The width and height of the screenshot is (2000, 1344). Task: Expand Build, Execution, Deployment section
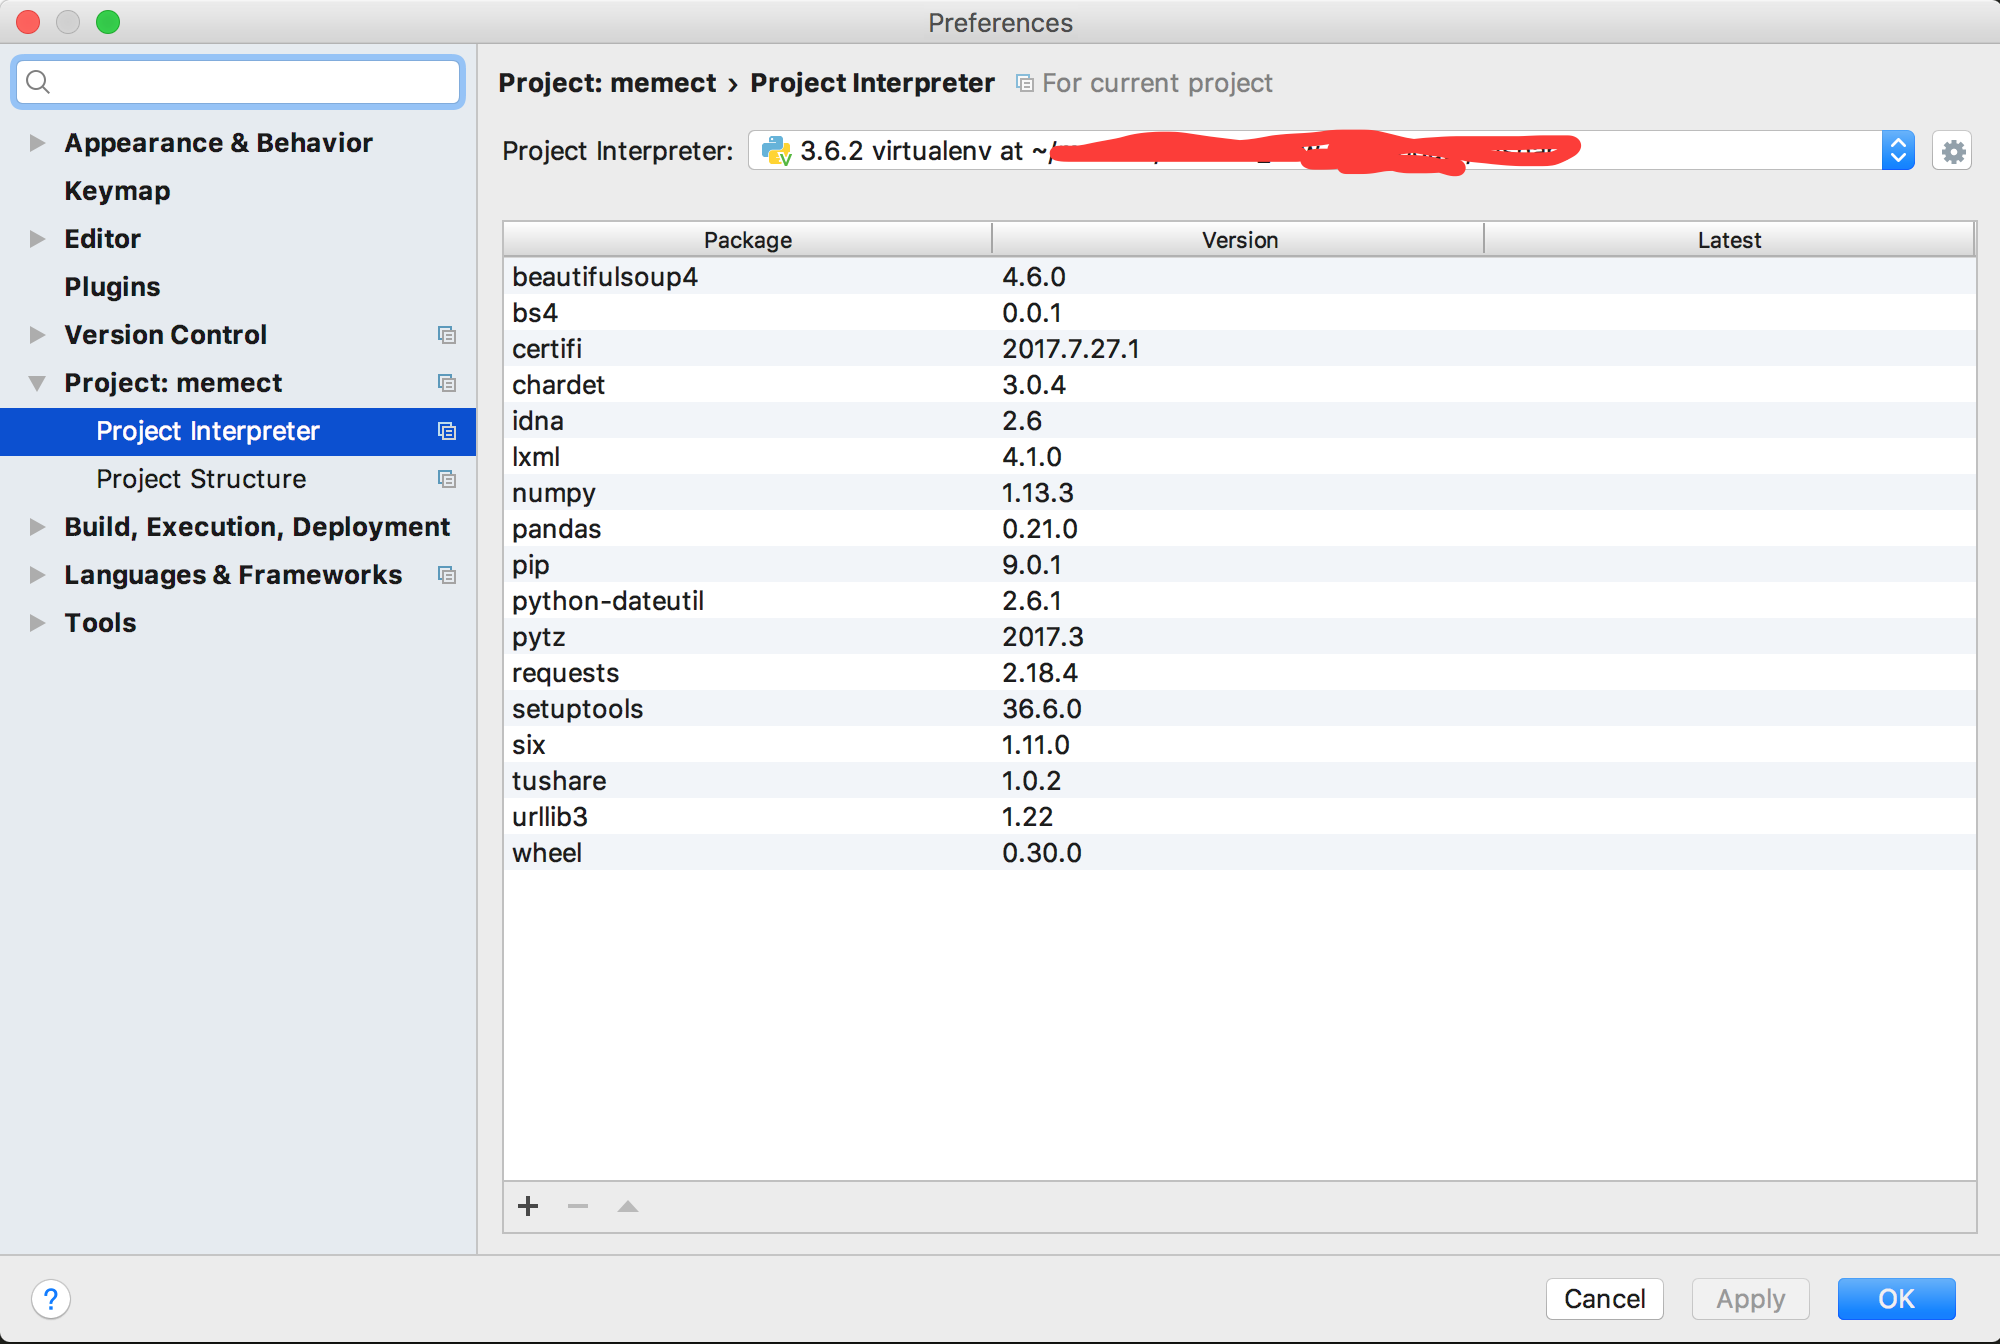[x=37, y=527]
